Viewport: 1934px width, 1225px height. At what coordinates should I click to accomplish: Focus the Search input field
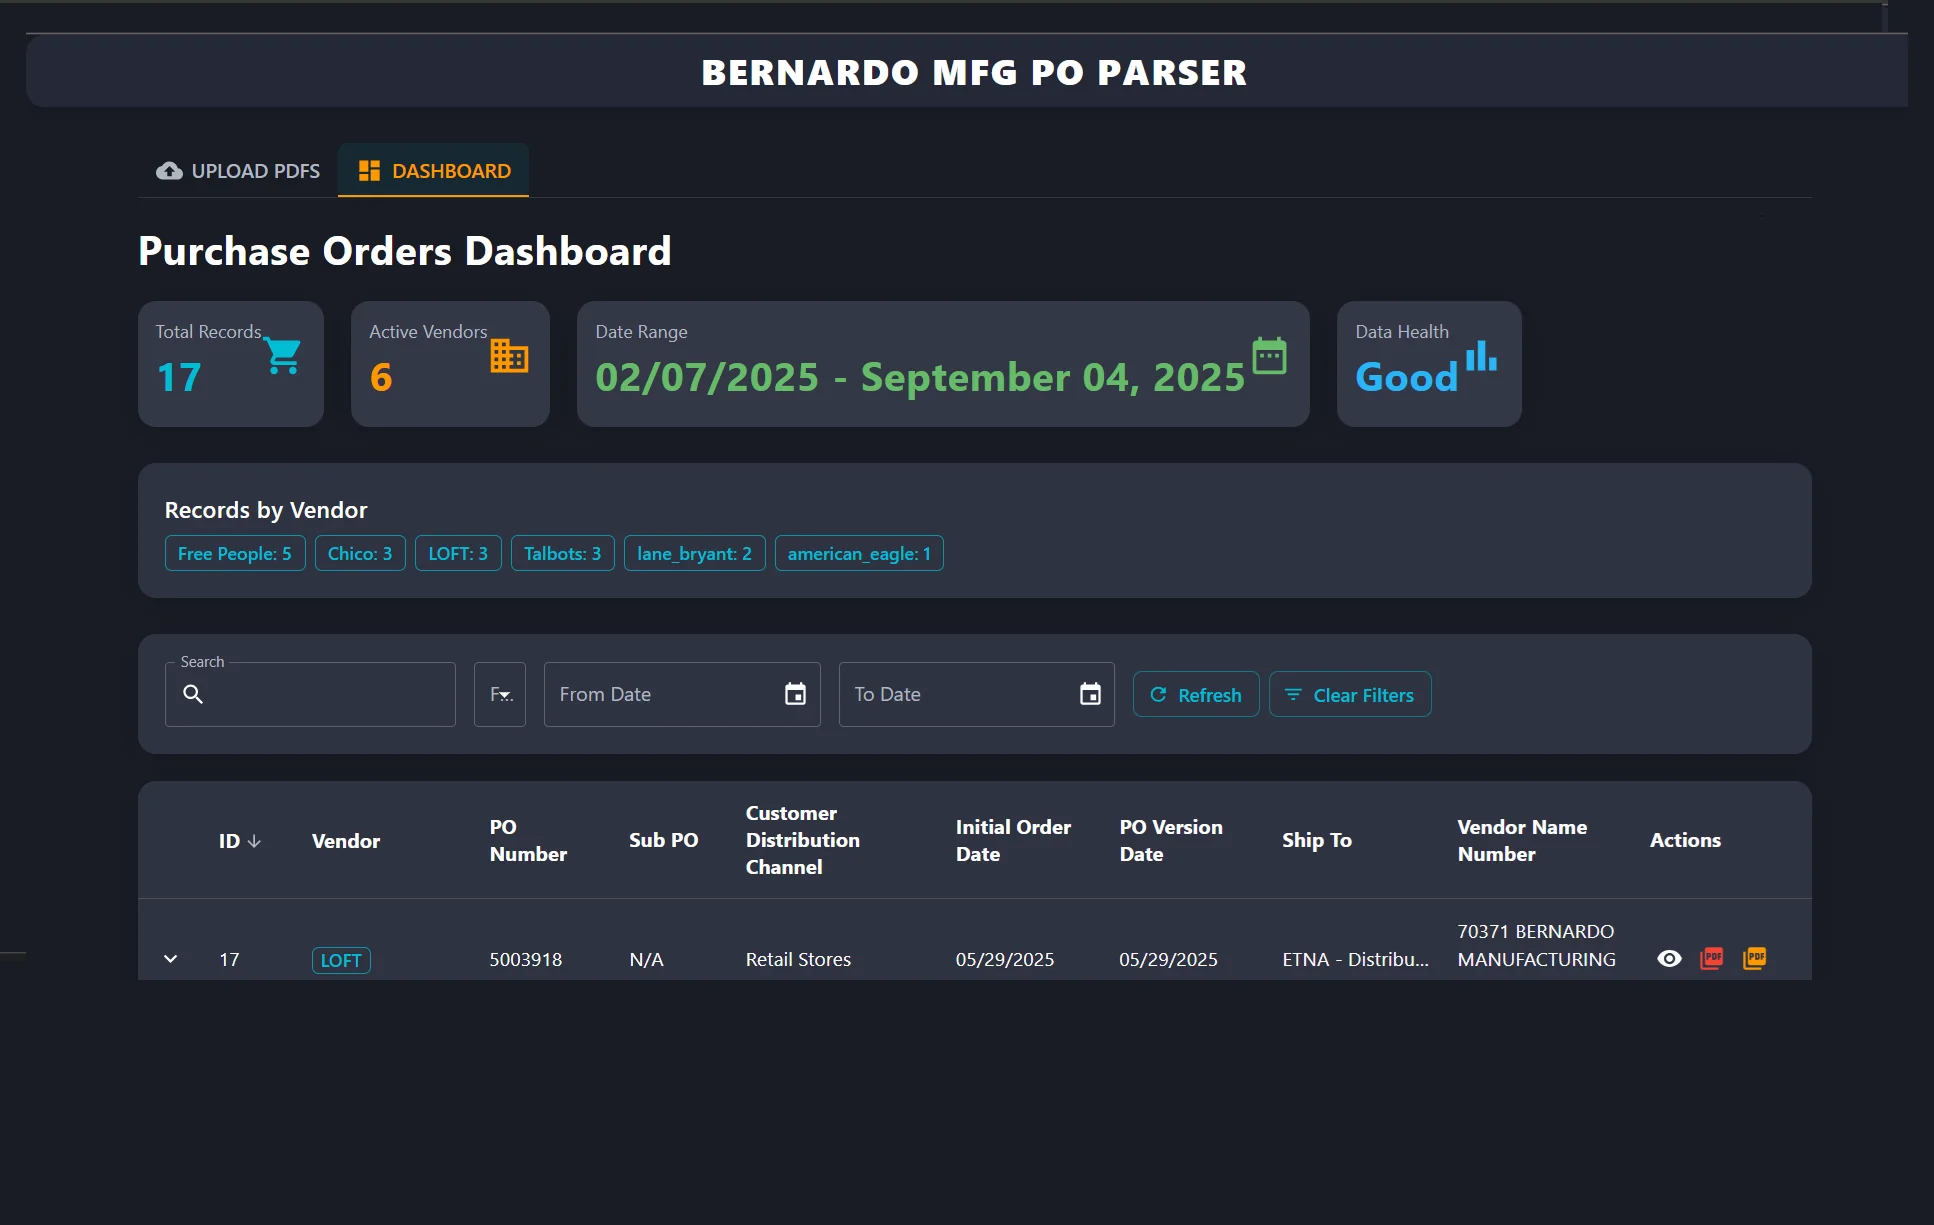click(310, 694)
